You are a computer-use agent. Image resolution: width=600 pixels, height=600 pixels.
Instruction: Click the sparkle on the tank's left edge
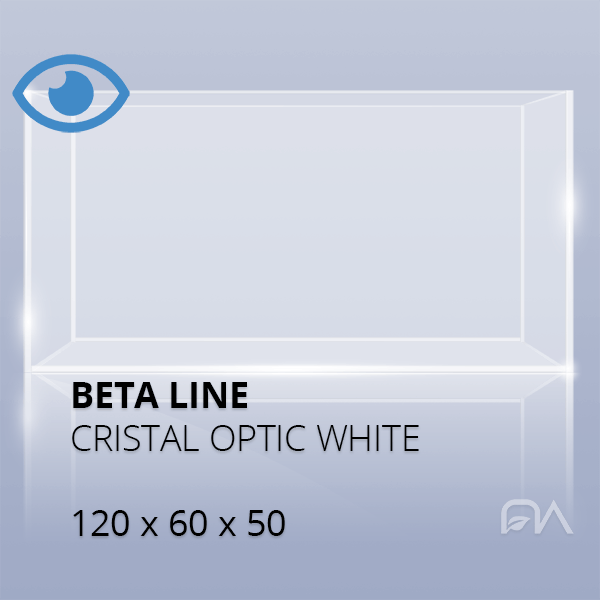[27, 322]
